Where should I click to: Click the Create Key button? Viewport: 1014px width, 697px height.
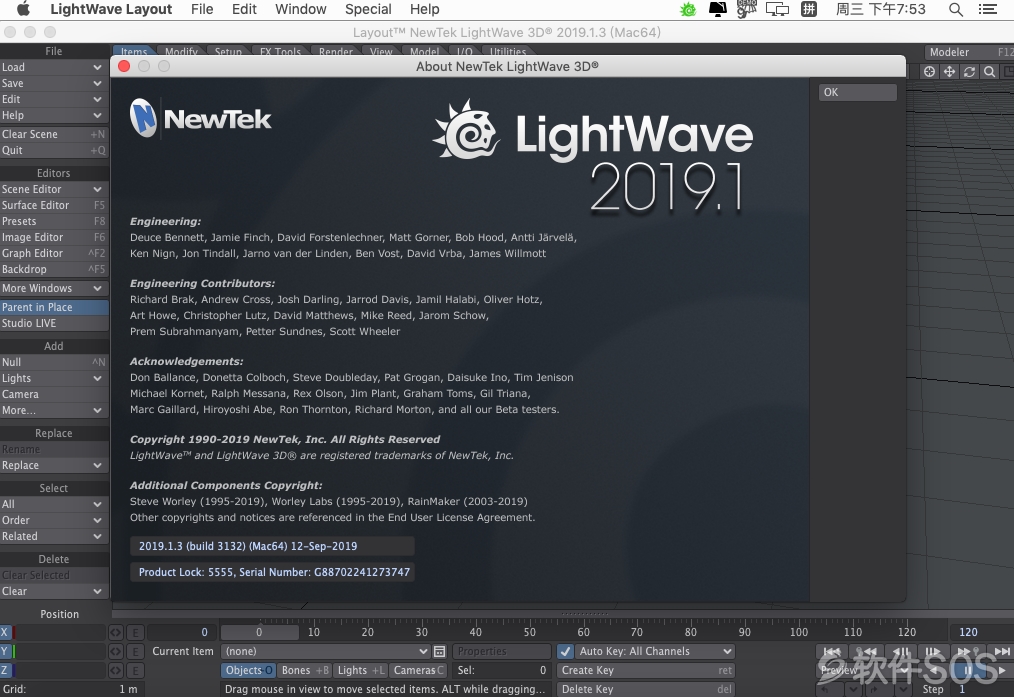click(645, 670)
